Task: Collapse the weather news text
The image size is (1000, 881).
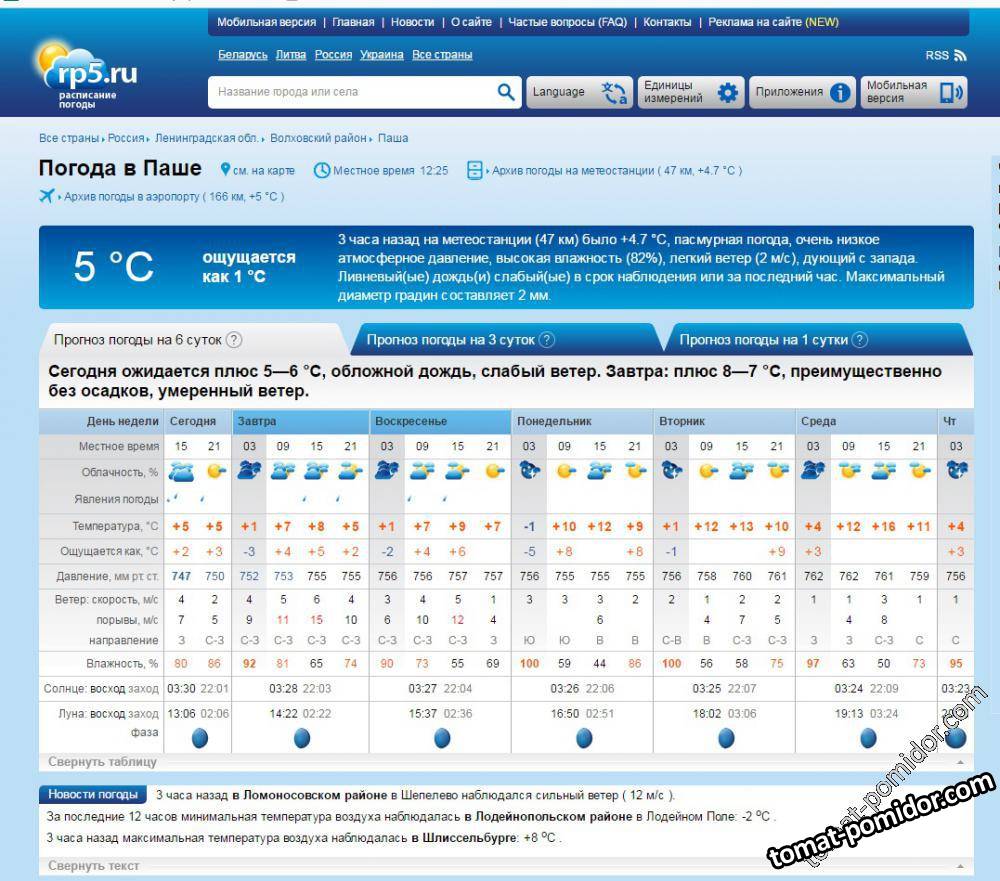Action: click(94, 865)
